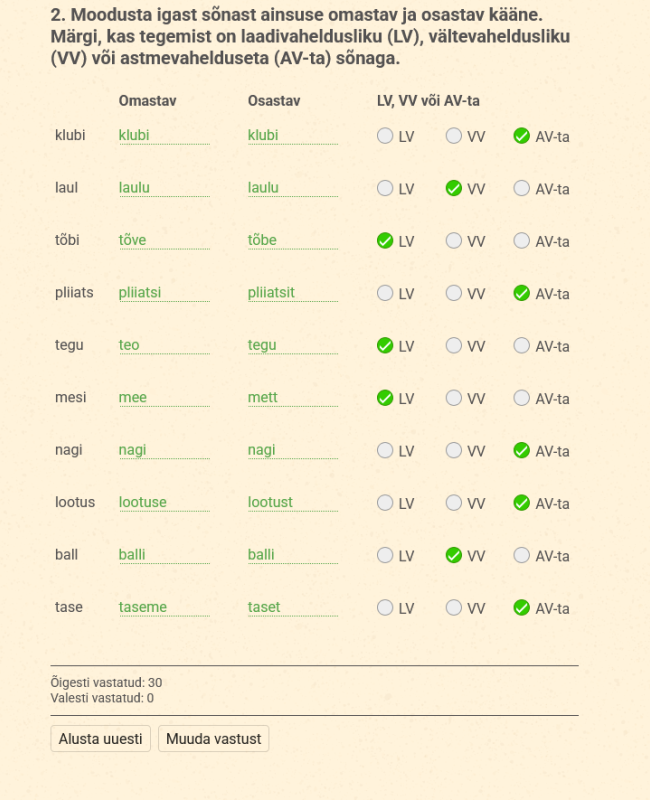
Task: Choose AV-ta option for laul row
Action: (x=522, y=188)
